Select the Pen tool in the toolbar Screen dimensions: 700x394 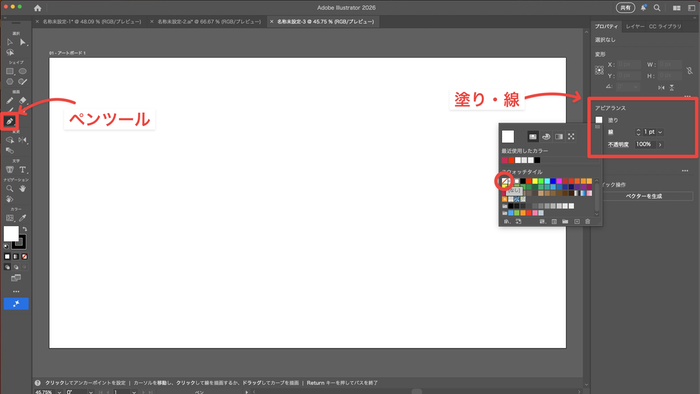9,121
